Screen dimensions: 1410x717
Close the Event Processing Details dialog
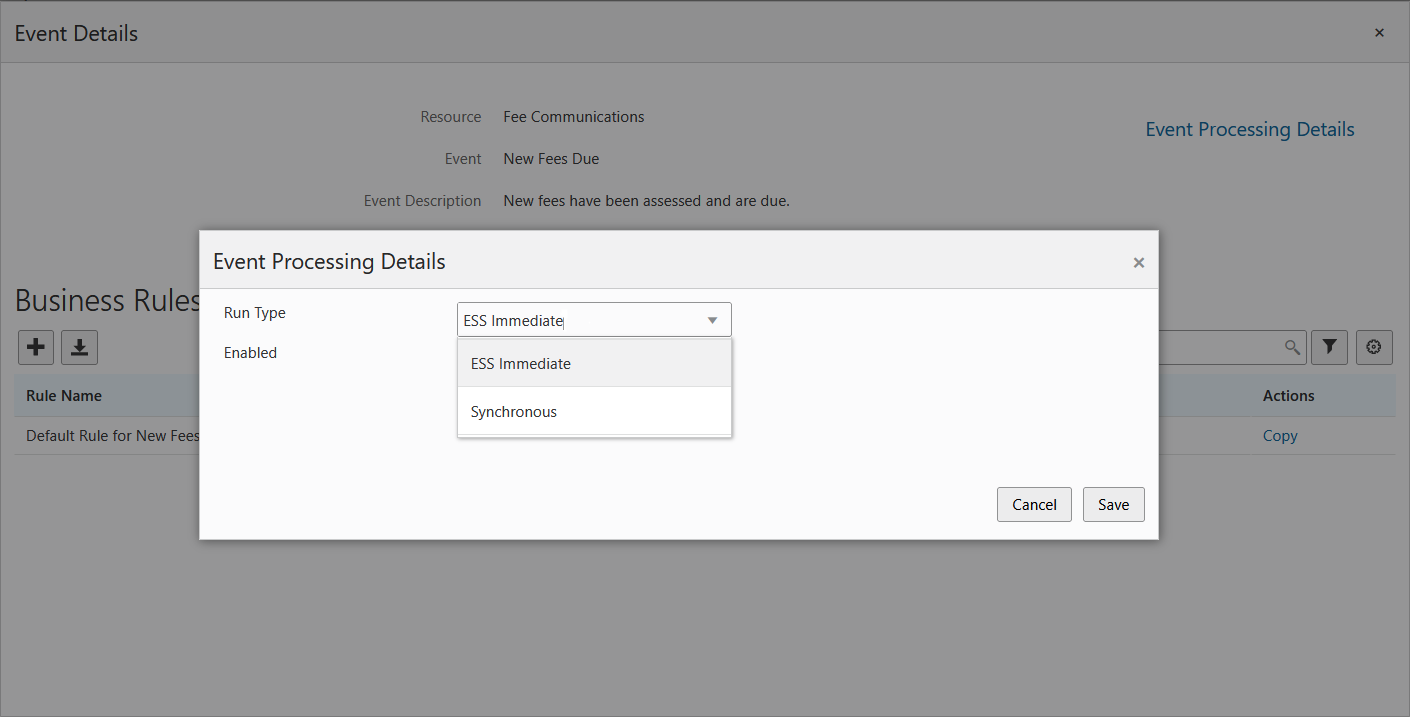(1138, 262)
